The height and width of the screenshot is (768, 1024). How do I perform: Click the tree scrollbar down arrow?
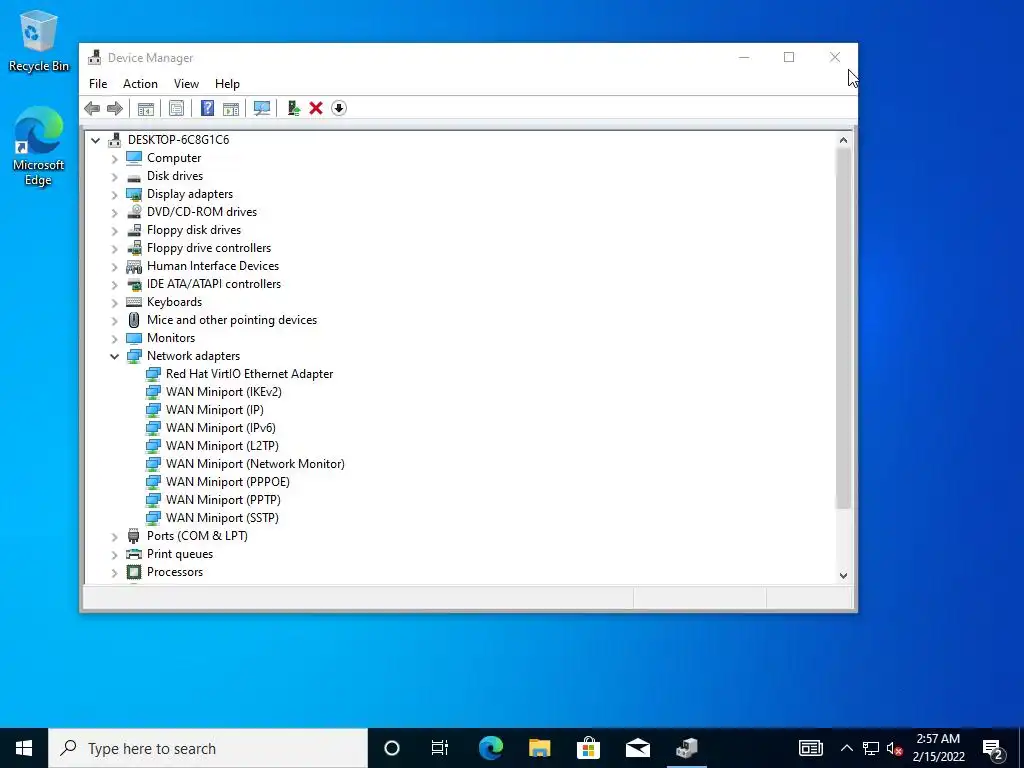coord(843,575)
